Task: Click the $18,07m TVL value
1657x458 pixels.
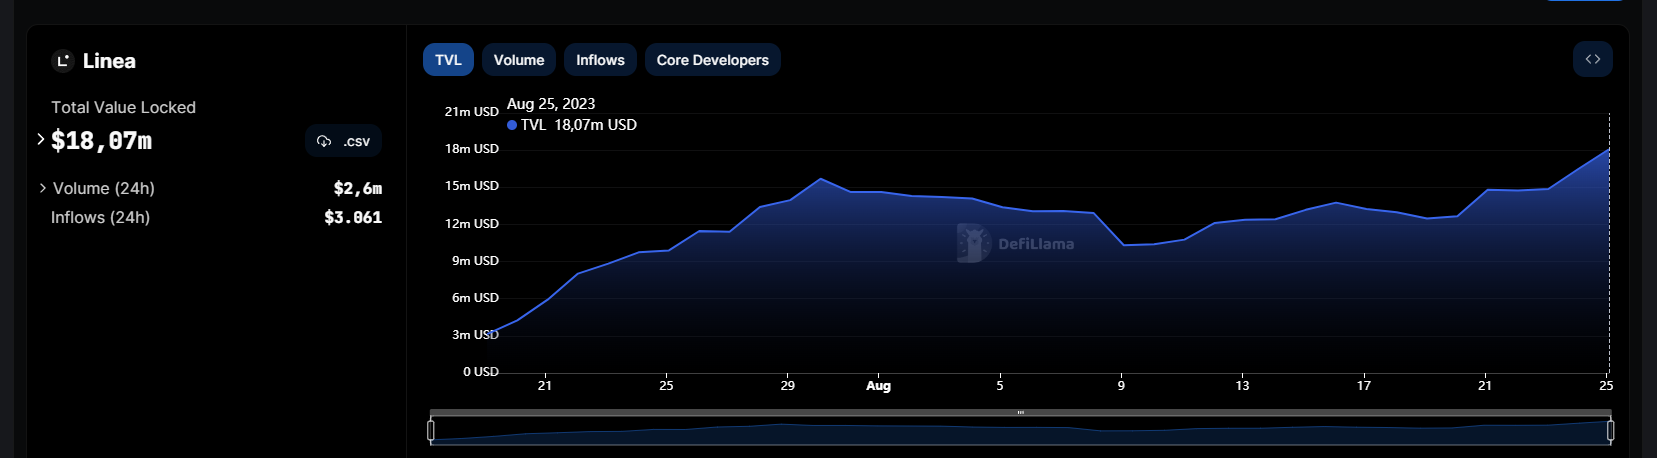Action: pos(101,141)
